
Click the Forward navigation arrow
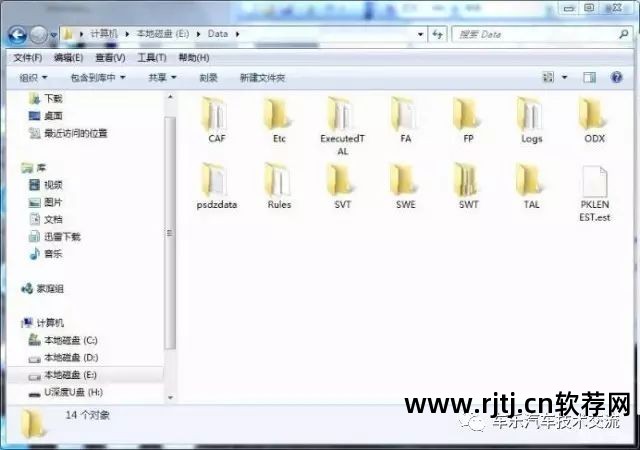39,35
